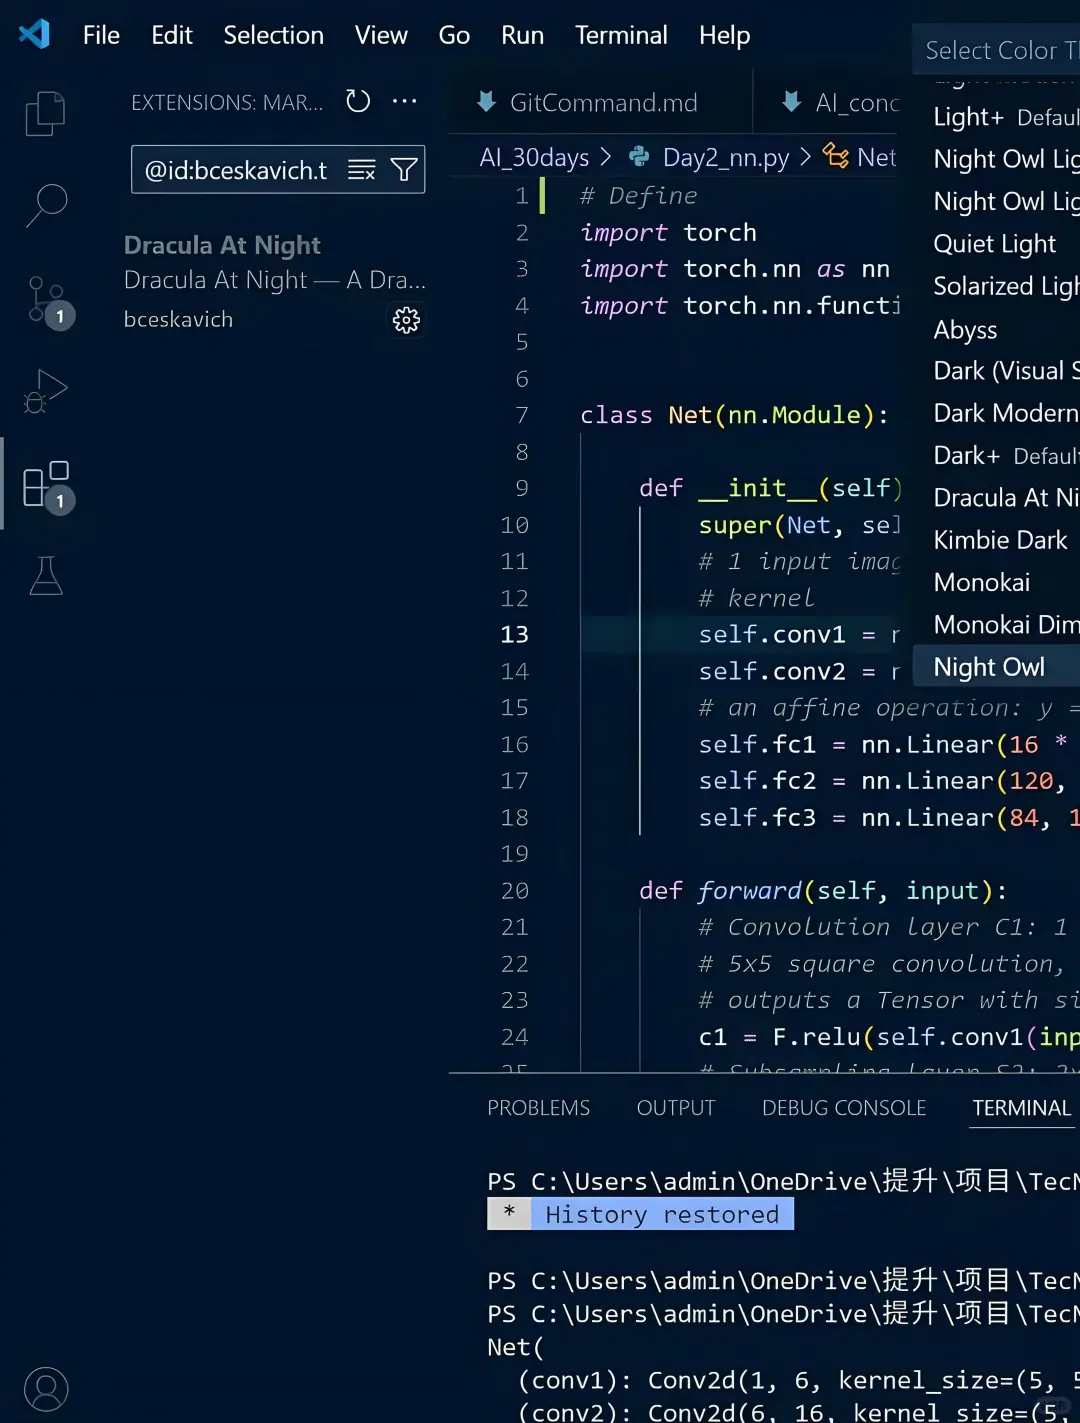Select the Dark (Visual Studio) theme
This screenshot has width=1080, height=1423.
(997, 371)
